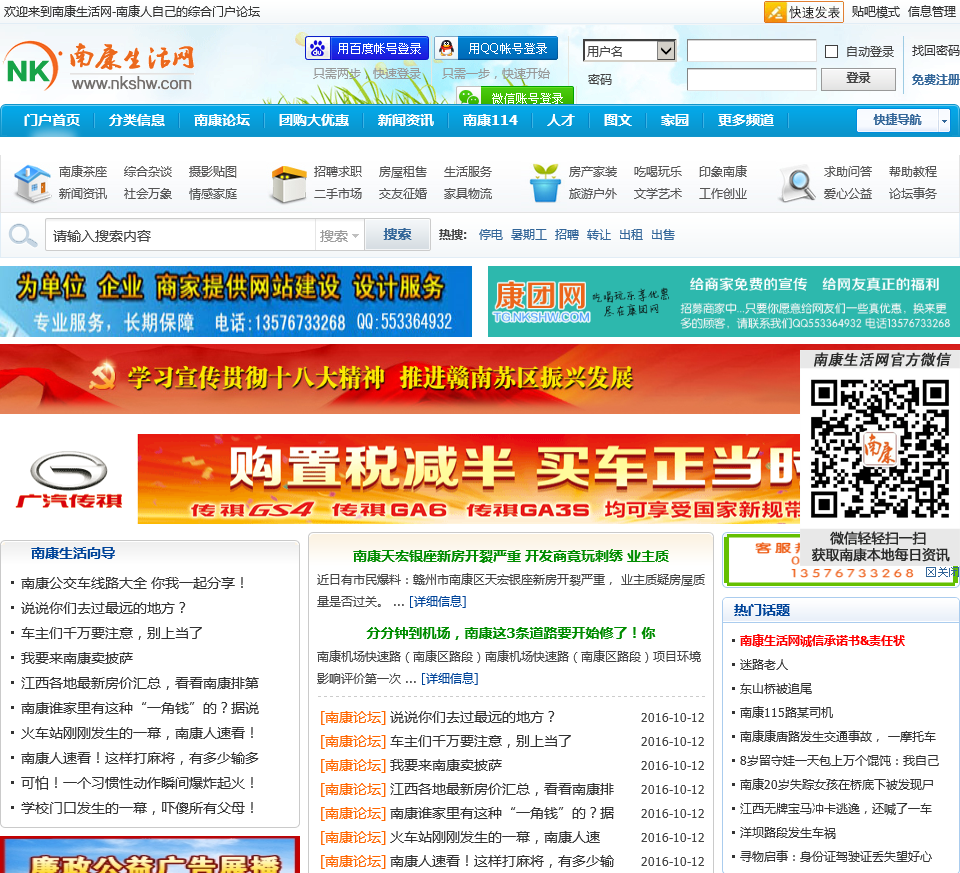Click hot search term 出售

(x=662, y=235)
